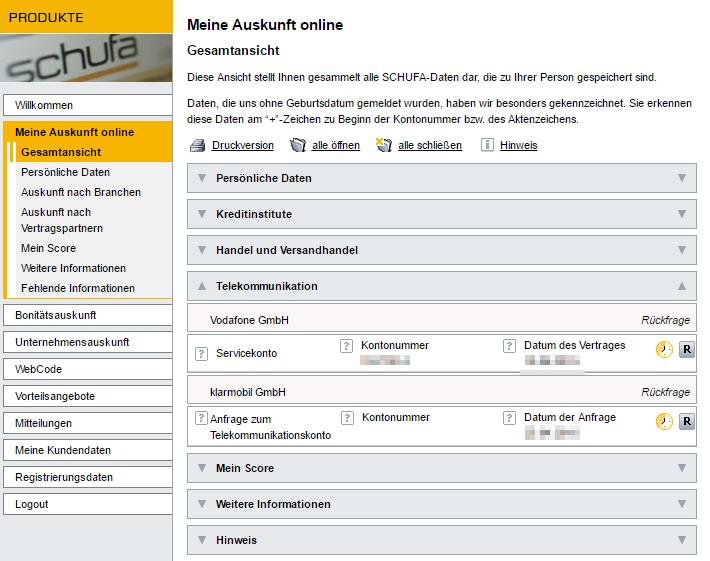Screen dimensions: 710x561
Task: Click the Logout menu item
Action: (32, 504)
